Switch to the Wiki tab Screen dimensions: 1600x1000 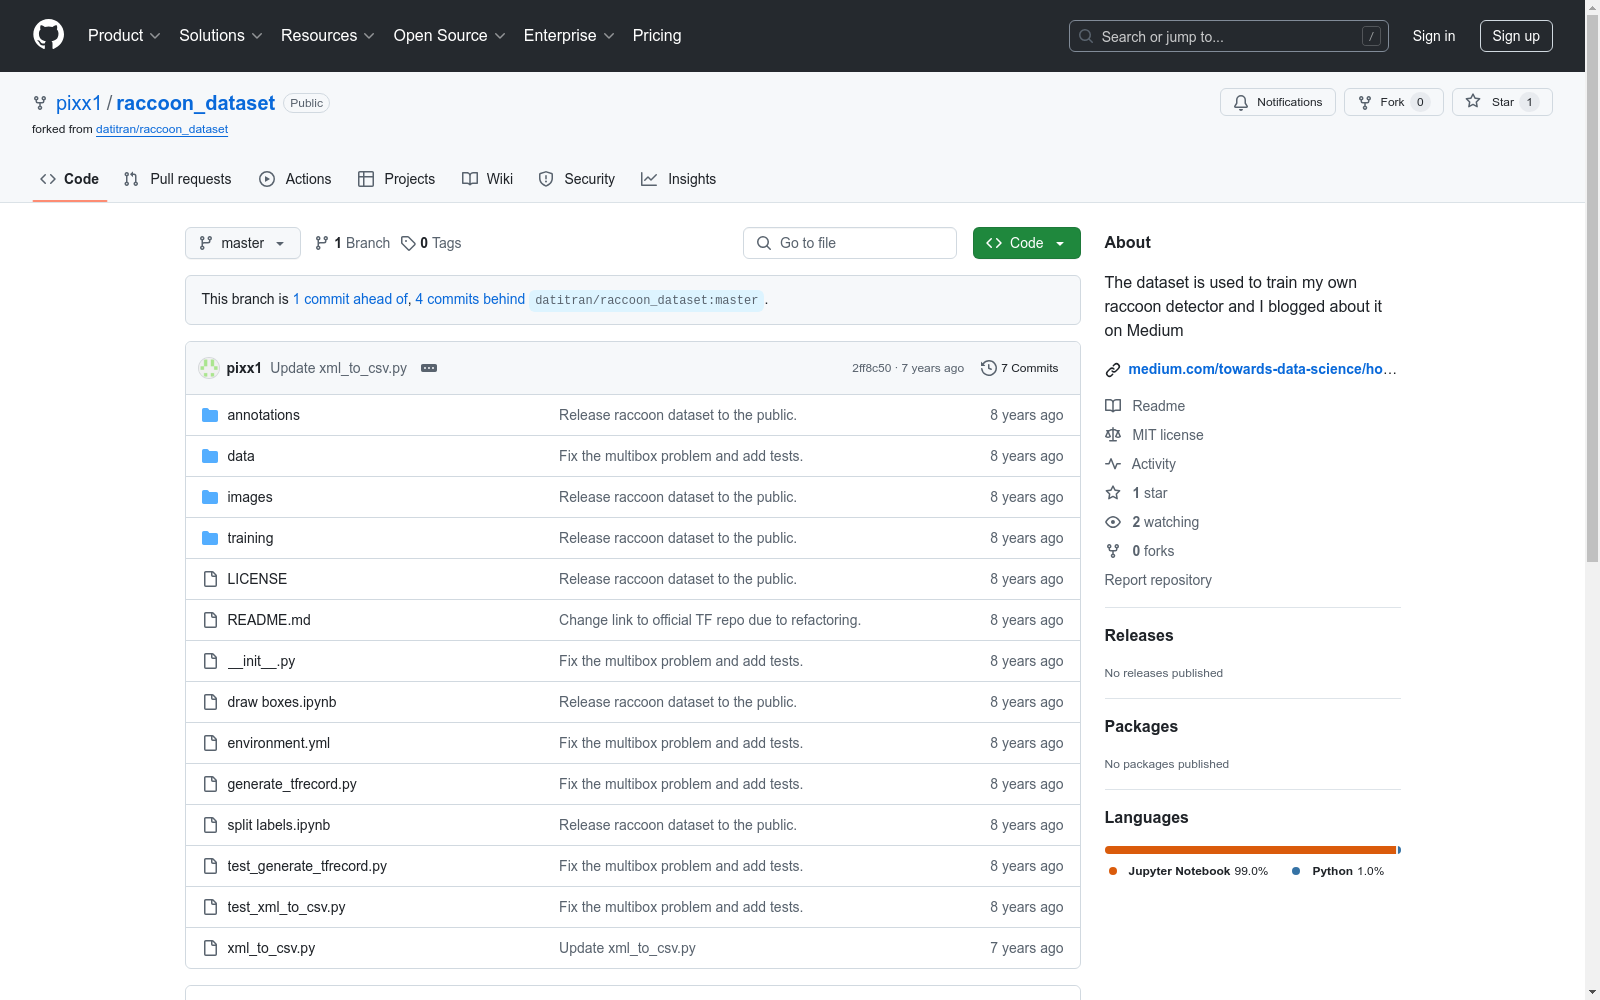click(487, 179)
